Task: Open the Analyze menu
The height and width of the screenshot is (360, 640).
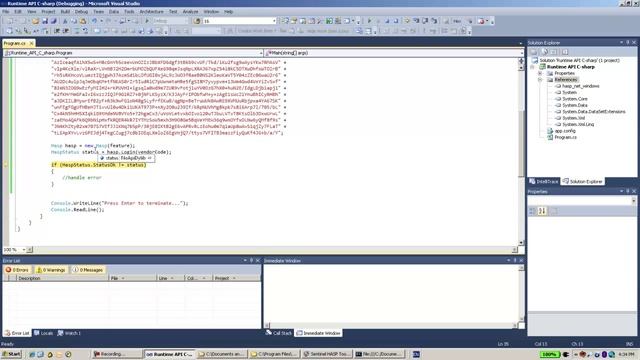Action: (190, 12)
